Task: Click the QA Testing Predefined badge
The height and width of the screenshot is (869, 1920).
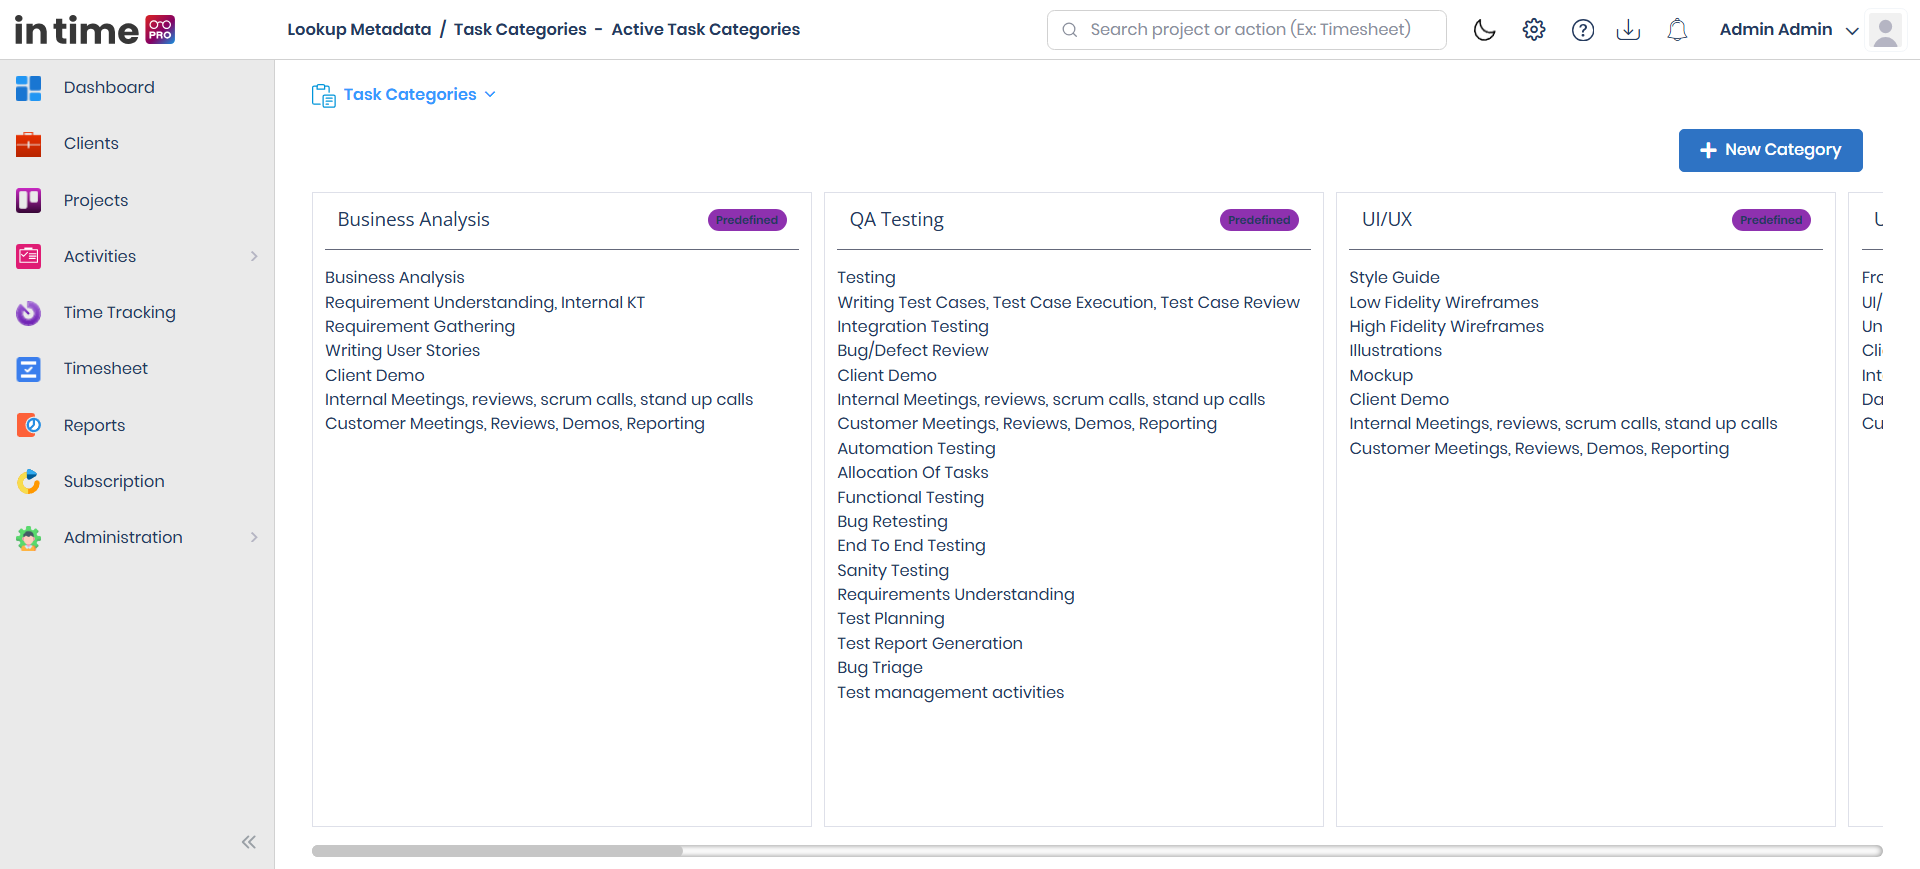Action: tap(1259, 220)
